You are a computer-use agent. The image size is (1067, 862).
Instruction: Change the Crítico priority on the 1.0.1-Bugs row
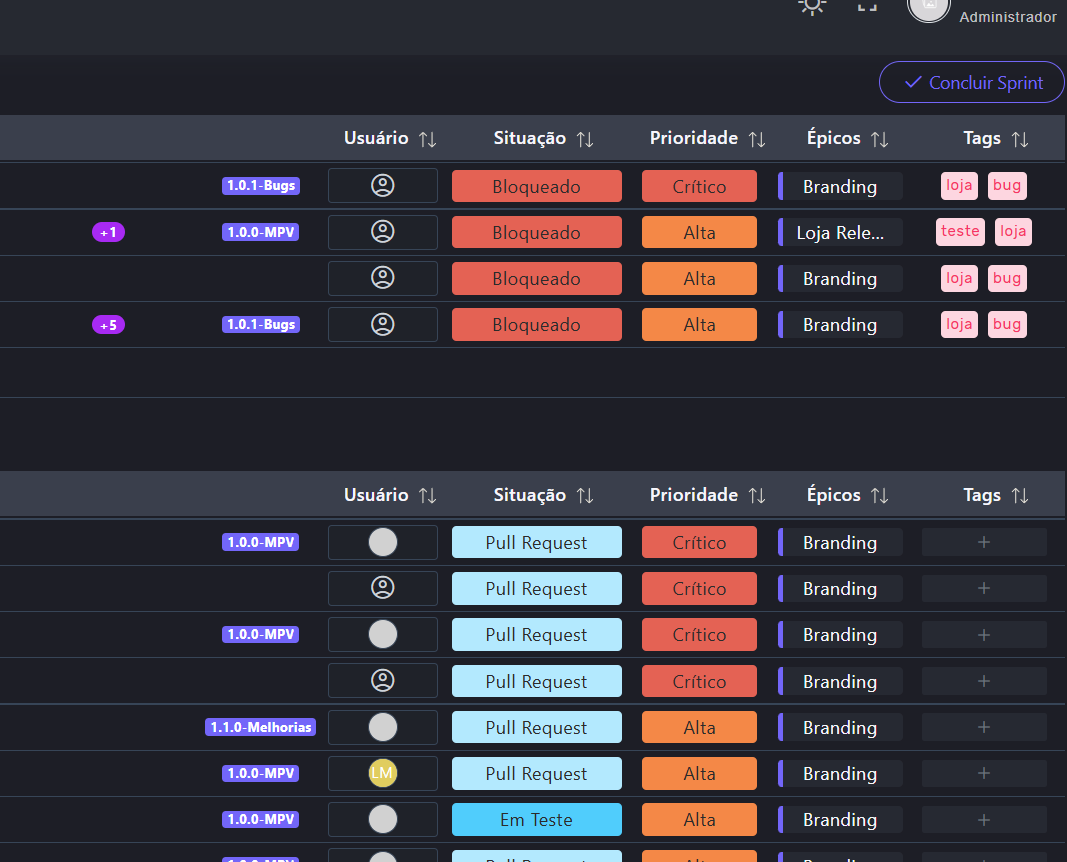[699, 186]
